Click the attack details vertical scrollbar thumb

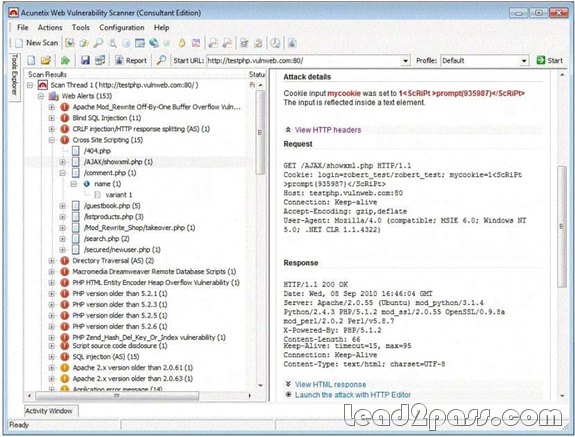(x=562, y=226)
